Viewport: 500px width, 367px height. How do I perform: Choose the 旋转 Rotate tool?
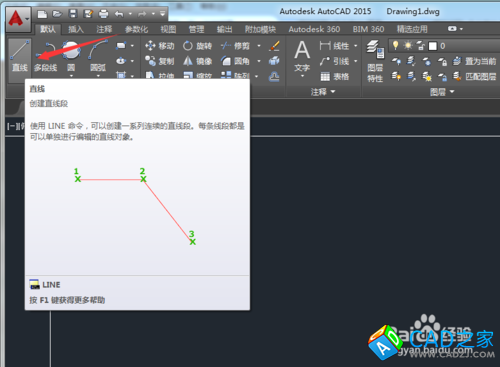coord(197,46)
